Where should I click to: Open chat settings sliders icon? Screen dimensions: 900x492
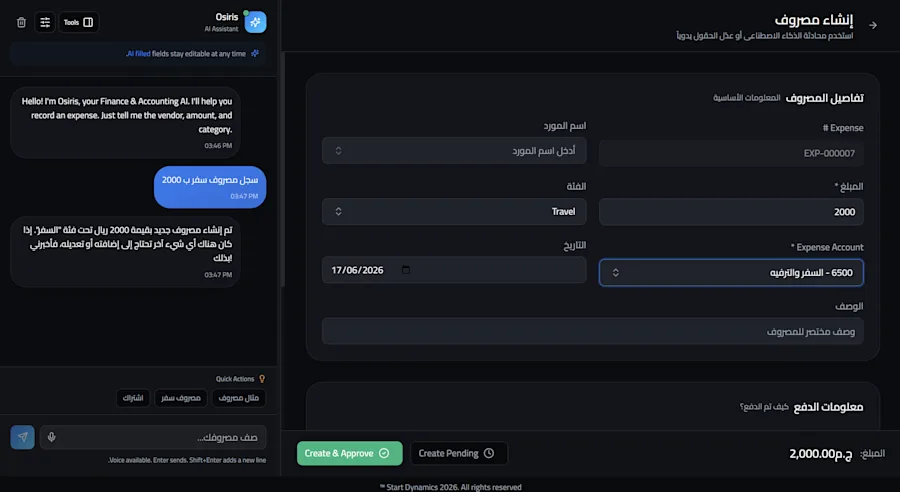(x=45, y=22)
